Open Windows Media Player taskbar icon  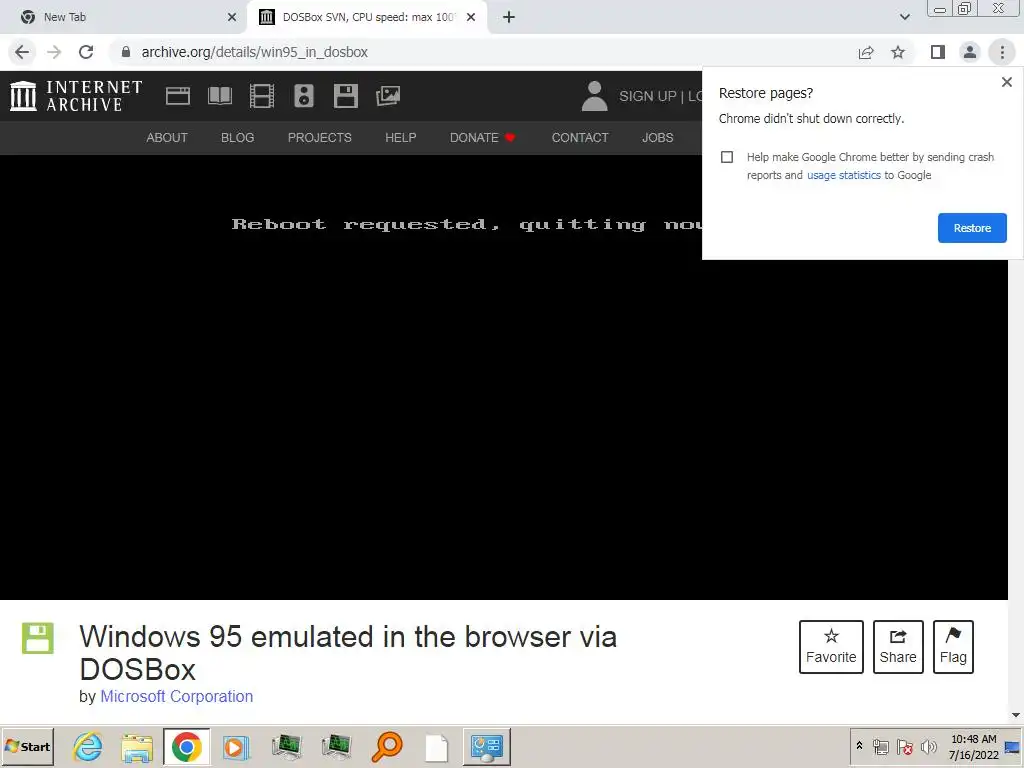(x=235, y=746)
